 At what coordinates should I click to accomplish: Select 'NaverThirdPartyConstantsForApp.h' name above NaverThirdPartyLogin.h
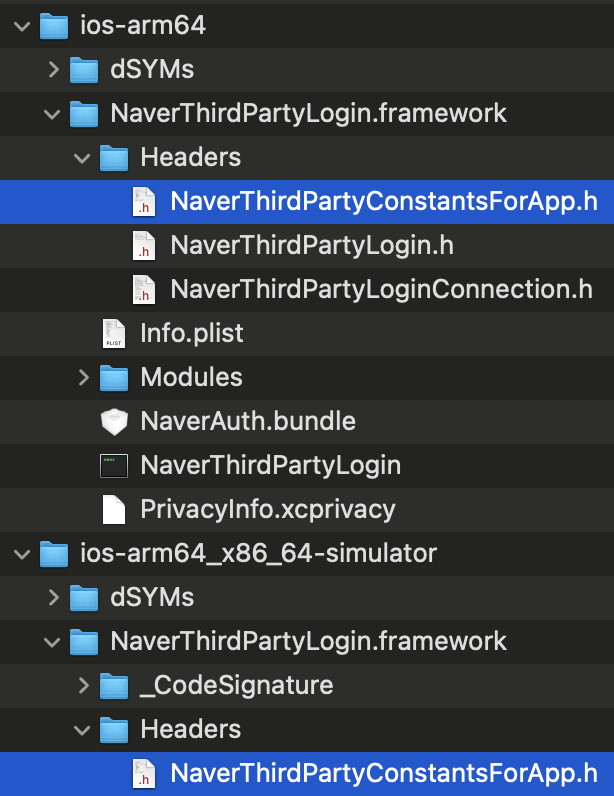[384, 202]
